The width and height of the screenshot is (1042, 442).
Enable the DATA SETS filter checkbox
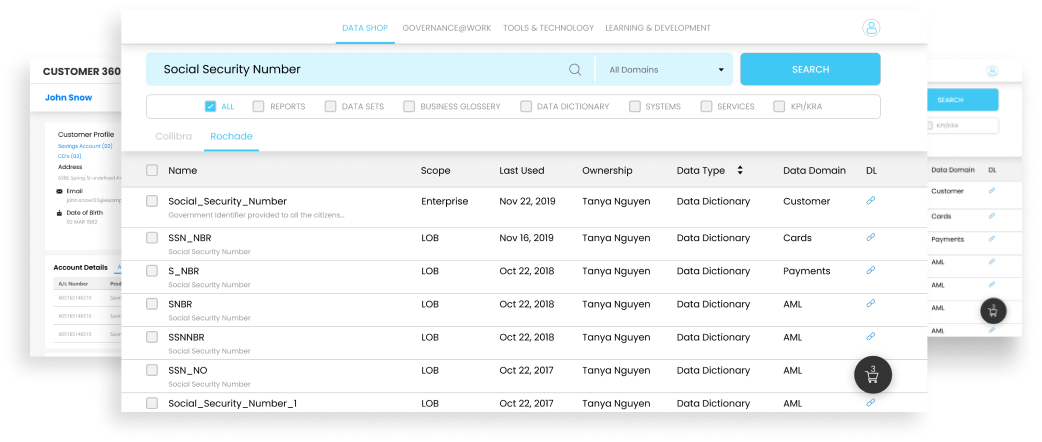(330, 106)
